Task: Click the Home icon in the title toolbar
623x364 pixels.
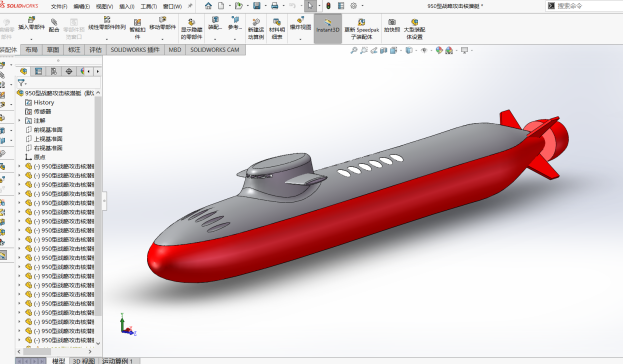Action: pos(208,6)
